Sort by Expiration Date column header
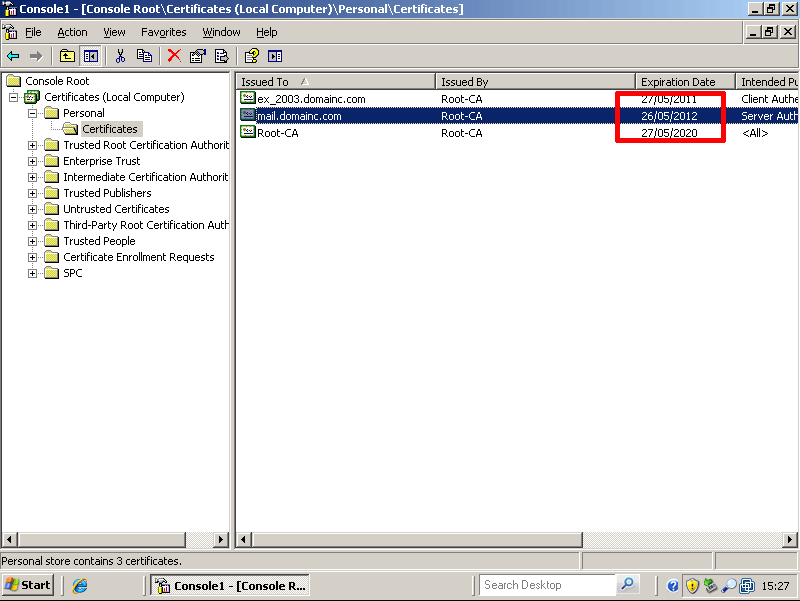The width and height of the screenshot is (800, 601). click(x=685, y=82)
